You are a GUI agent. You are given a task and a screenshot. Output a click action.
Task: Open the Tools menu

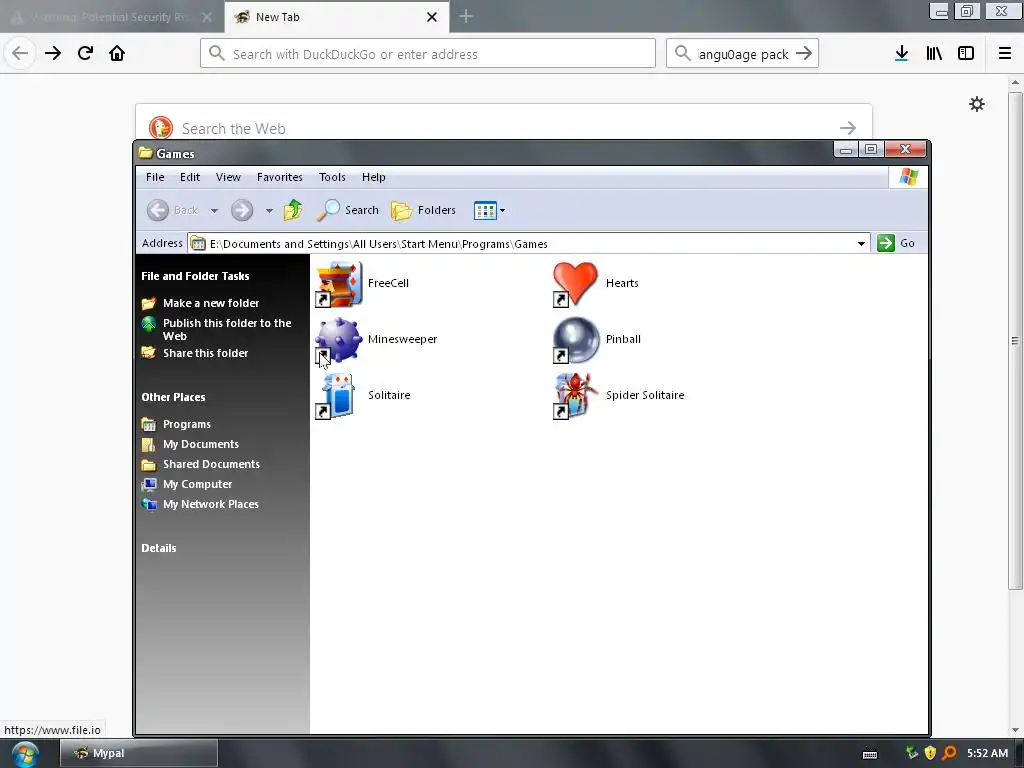(x=332, y=177)
